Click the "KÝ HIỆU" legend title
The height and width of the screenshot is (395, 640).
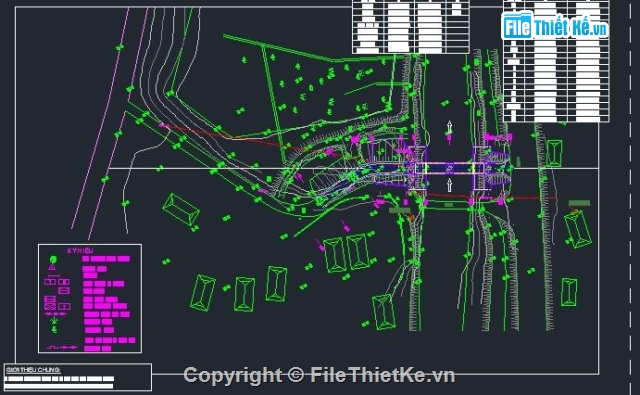(80, 251)
